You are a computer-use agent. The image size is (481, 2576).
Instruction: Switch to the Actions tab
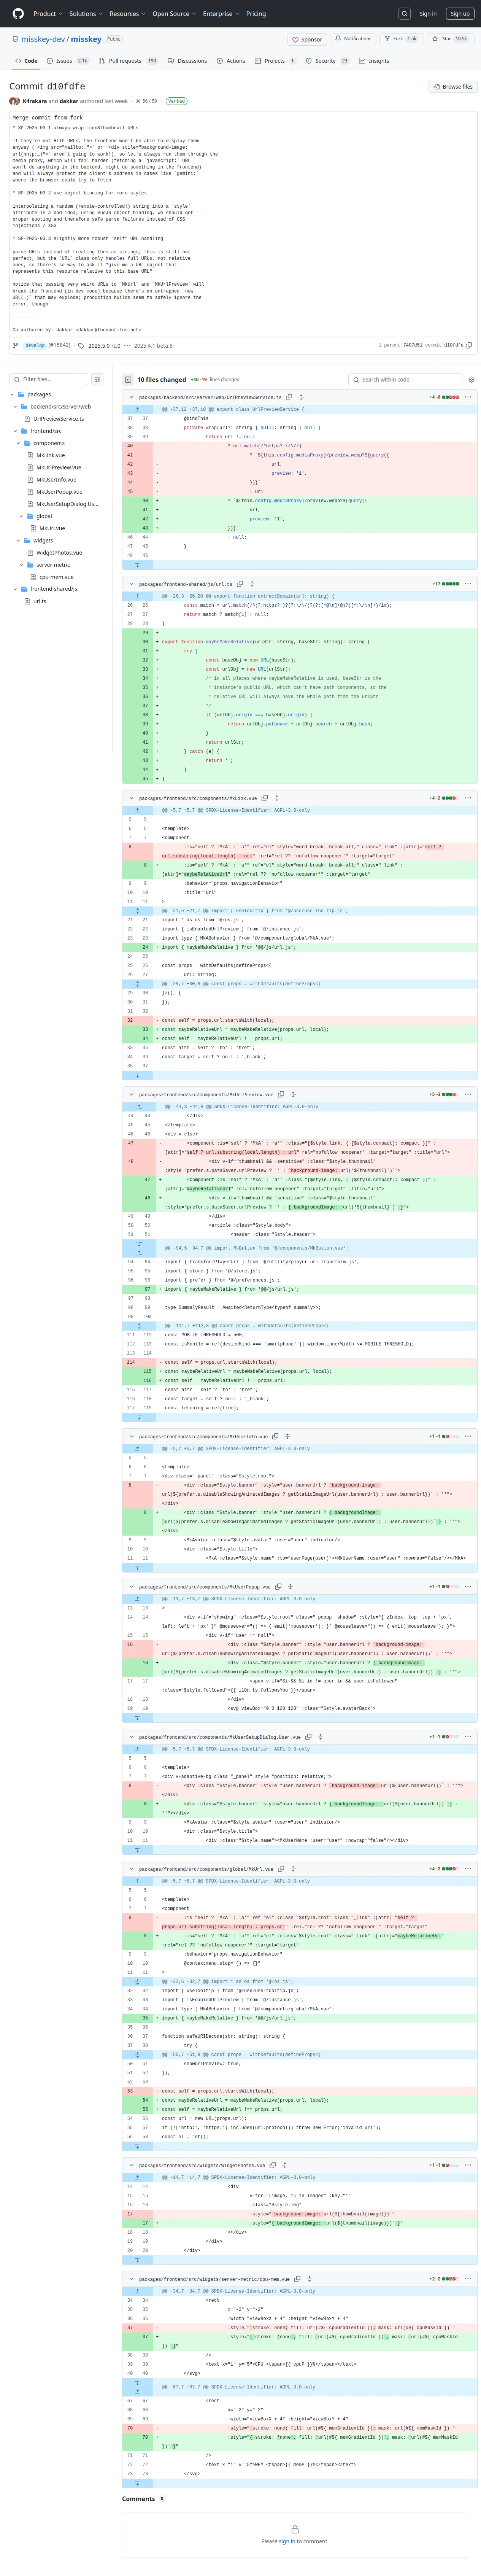[x=231, y=61]
